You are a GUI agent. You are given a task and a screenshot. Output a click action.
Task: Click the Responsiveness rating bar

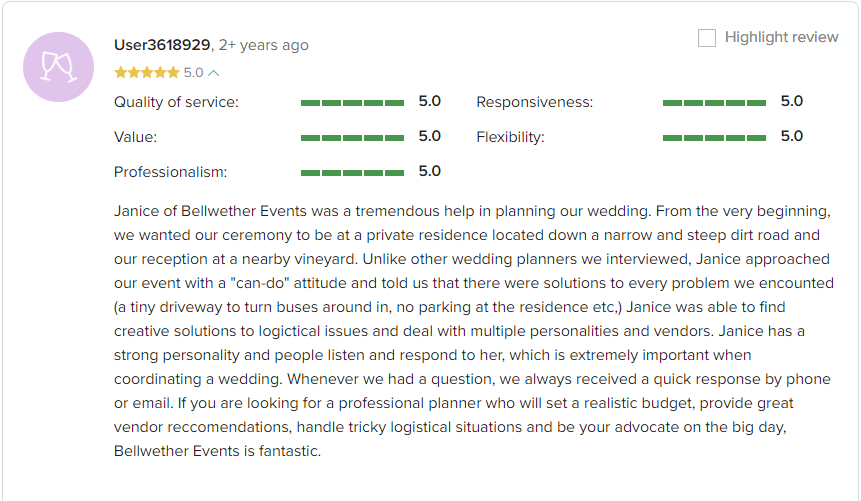(x=714, y=103)
